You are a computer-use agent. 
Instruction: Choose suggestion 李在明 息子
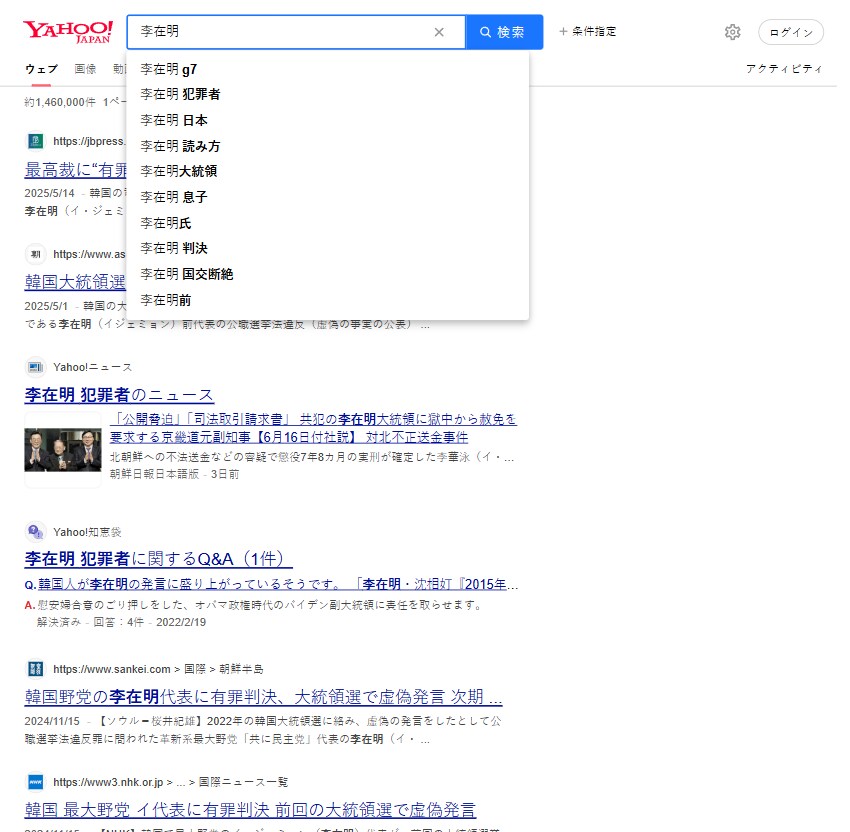tap(327, 197)
